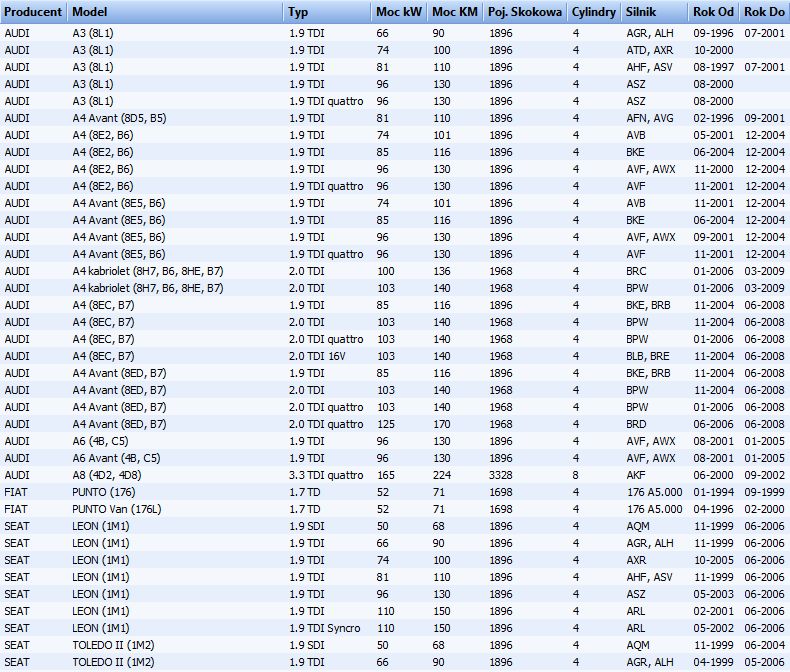This screenshot has height=672, width=790.
Task: Sort by the Cylindry column header
Action: (x=594, y=12)
